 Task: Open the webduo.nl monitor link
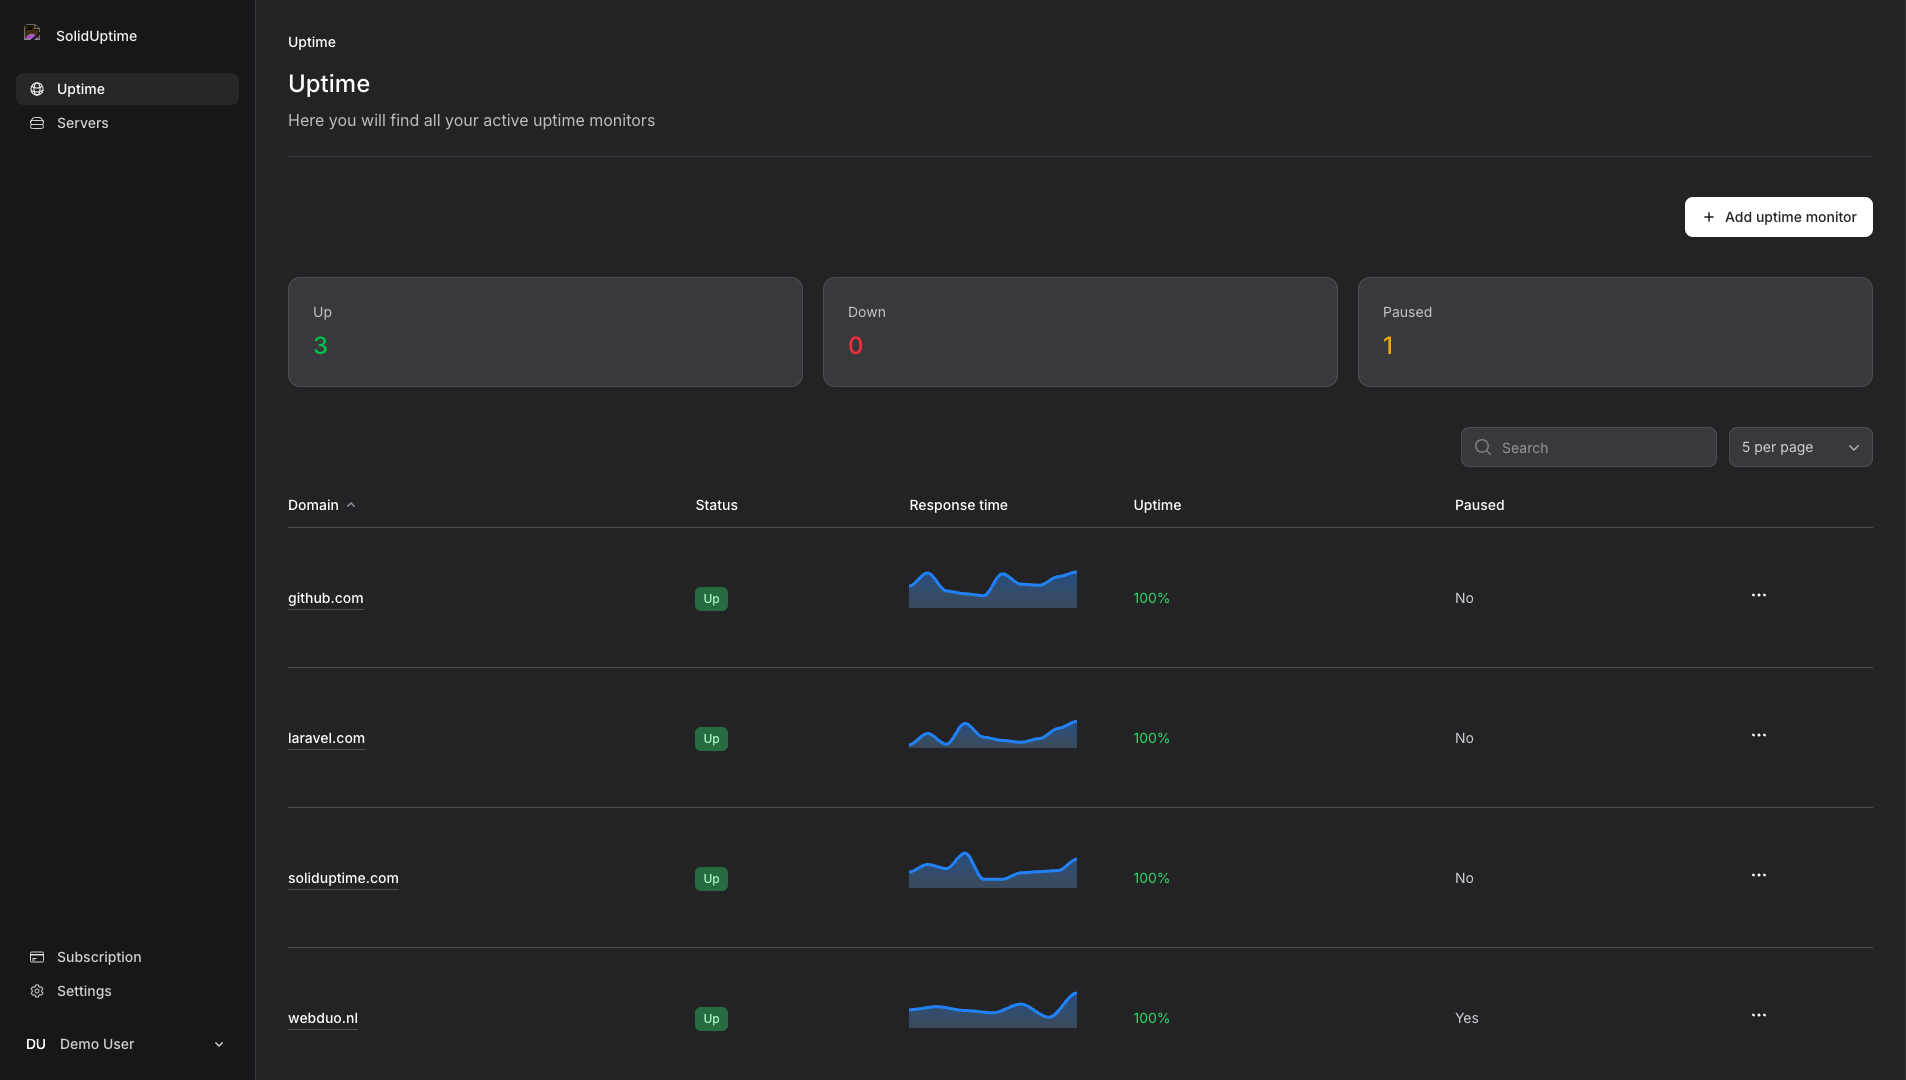(323, 1018)
